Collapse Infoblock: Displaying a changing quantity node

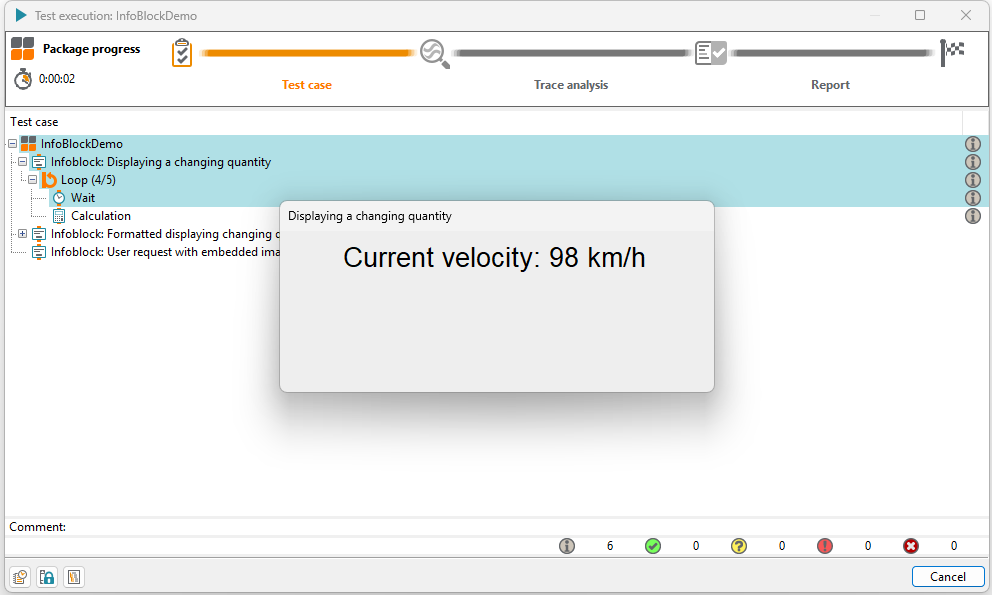click(x=22, y=162)
